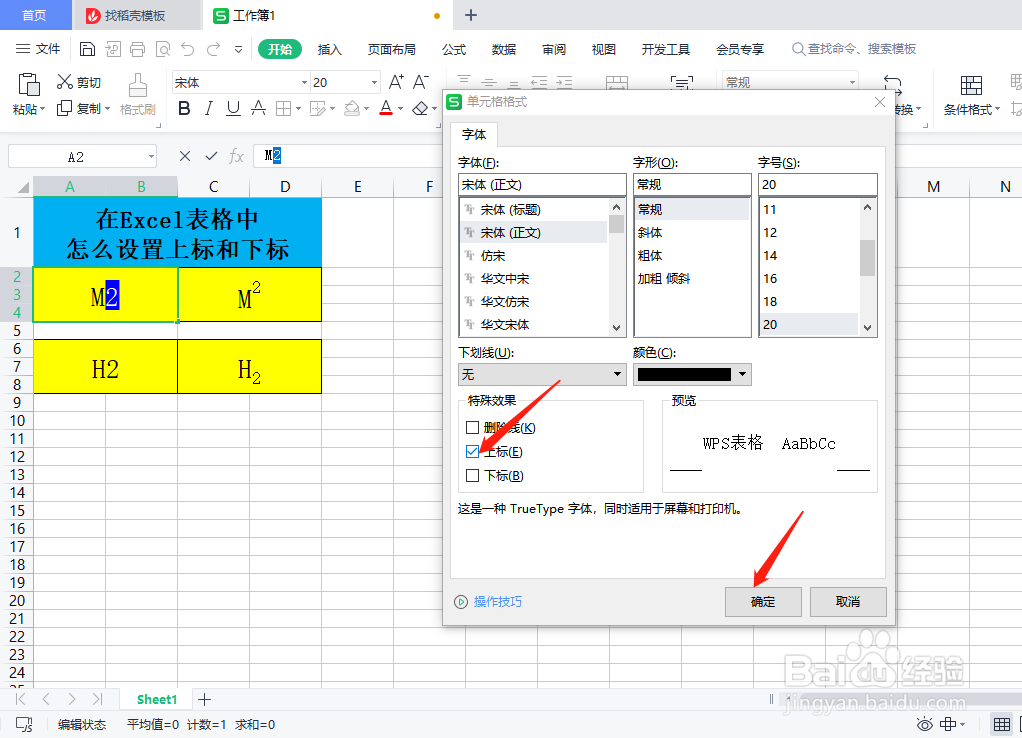Image resolution: width=1022 pixels, height=738 pixels.
Task: Click the Cut scissors icon
Action: [65, 81]
